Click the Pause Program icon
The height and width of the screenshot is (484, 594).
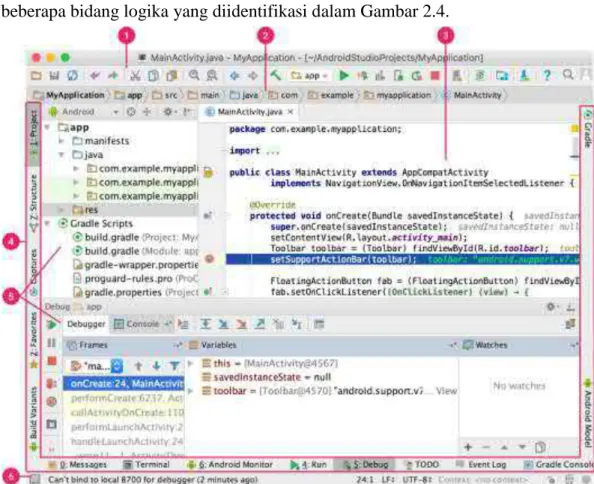tap(52, 343)
